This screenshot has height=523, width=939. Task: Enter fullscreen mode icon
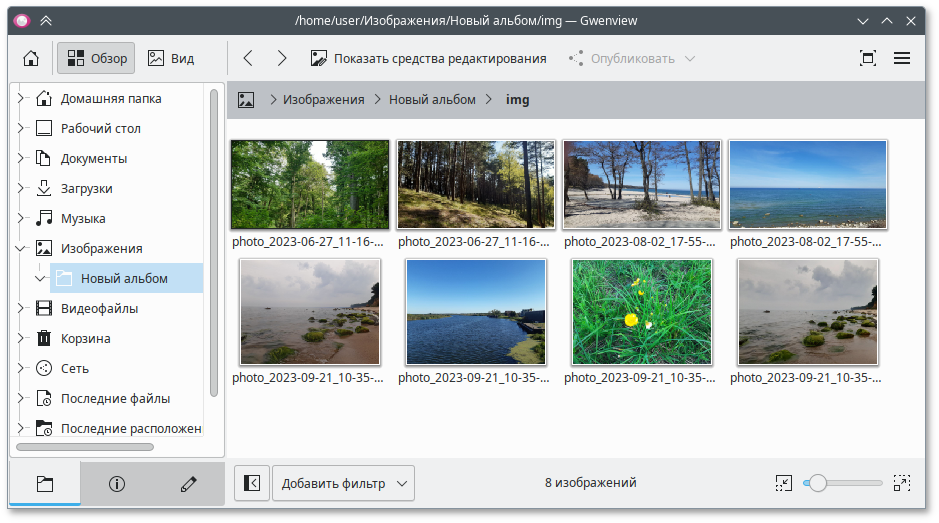(867, 58)
